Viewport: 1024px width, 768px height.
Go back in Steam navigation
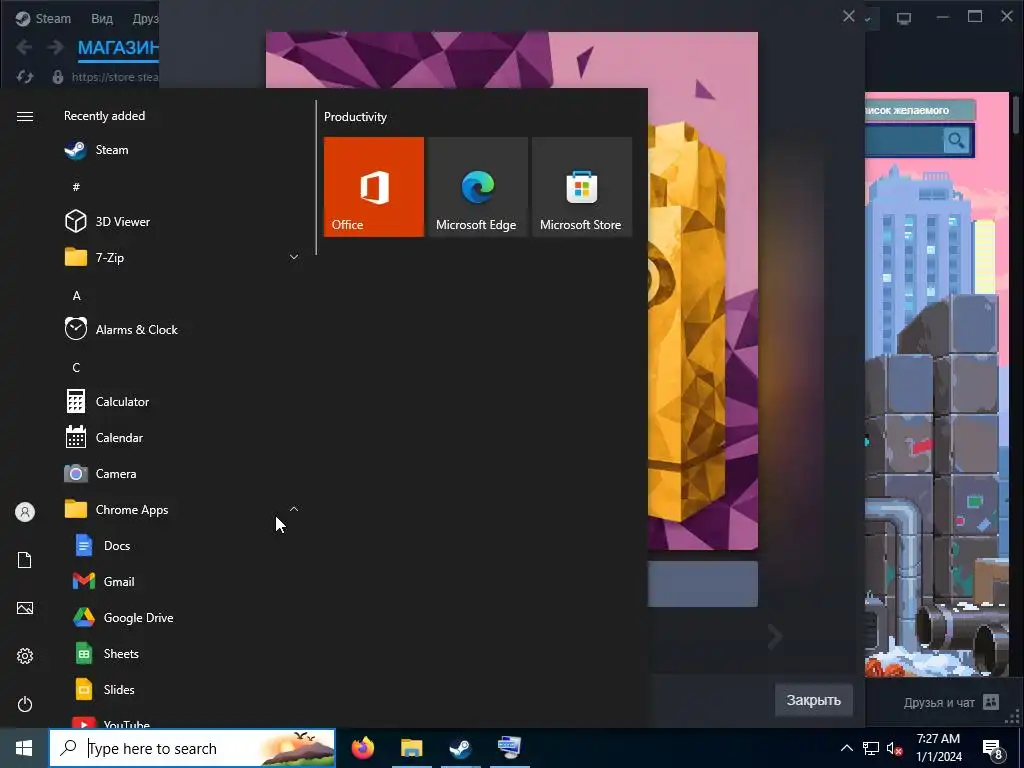pyautogui.click(x=24, y=47)
